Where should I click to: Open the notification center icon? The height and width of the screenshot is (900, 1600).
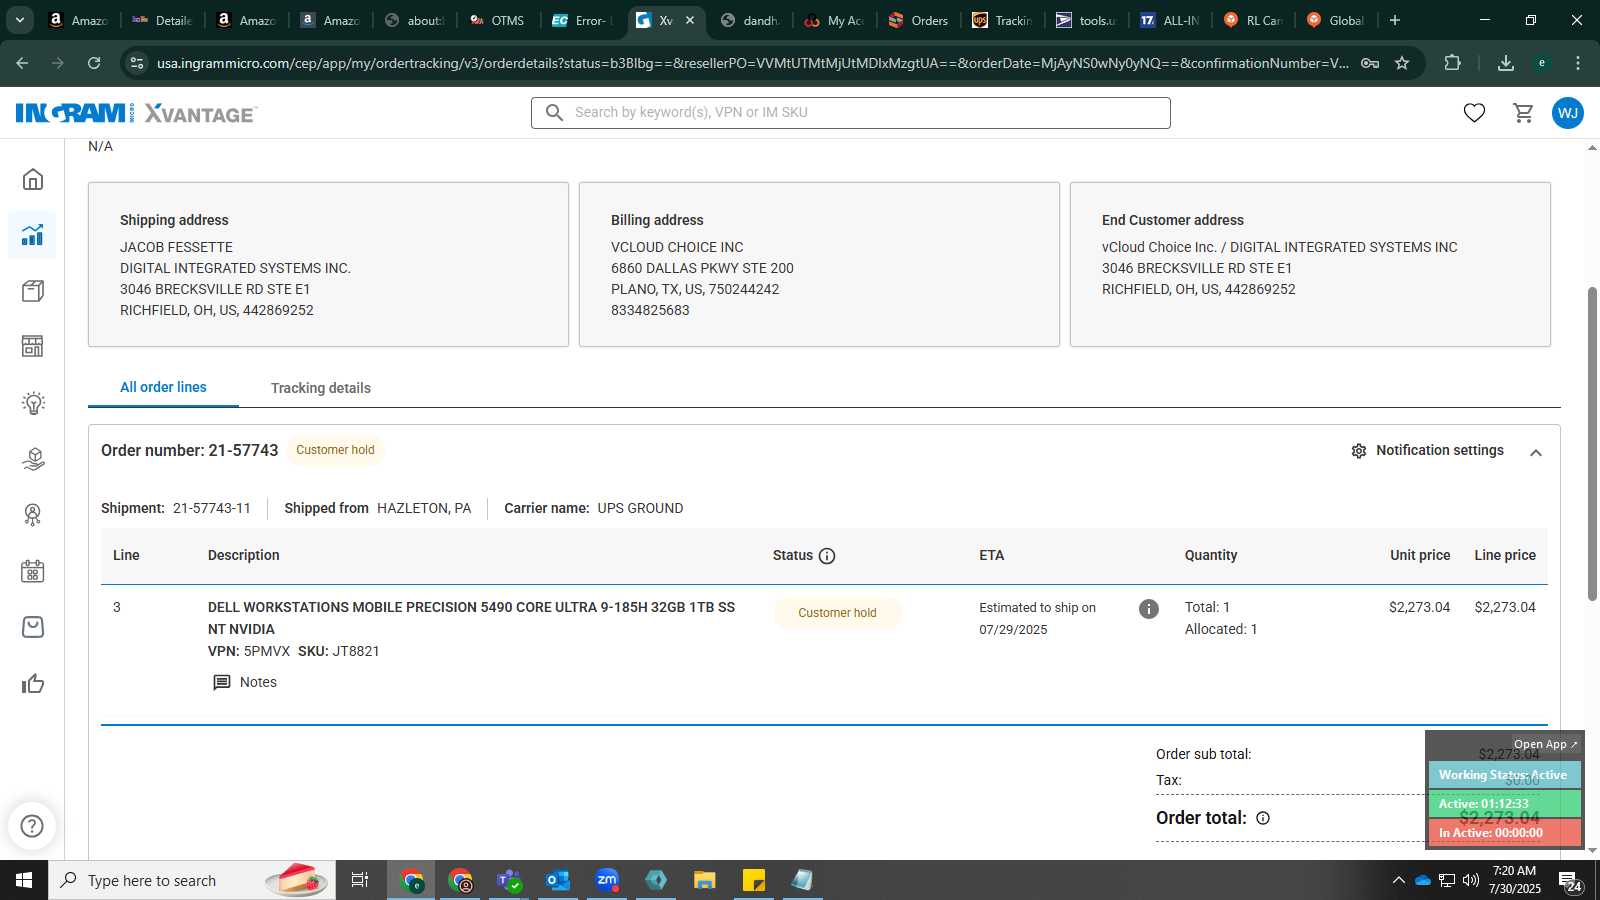1570,880
